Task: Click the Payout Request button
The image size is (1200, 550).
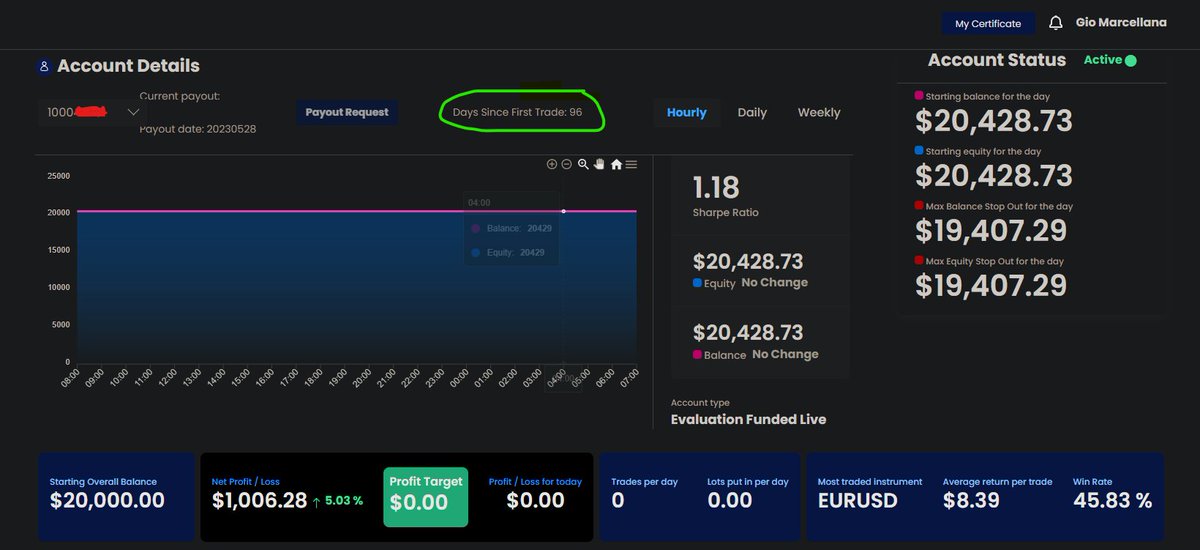Action: tap(347, 112)
